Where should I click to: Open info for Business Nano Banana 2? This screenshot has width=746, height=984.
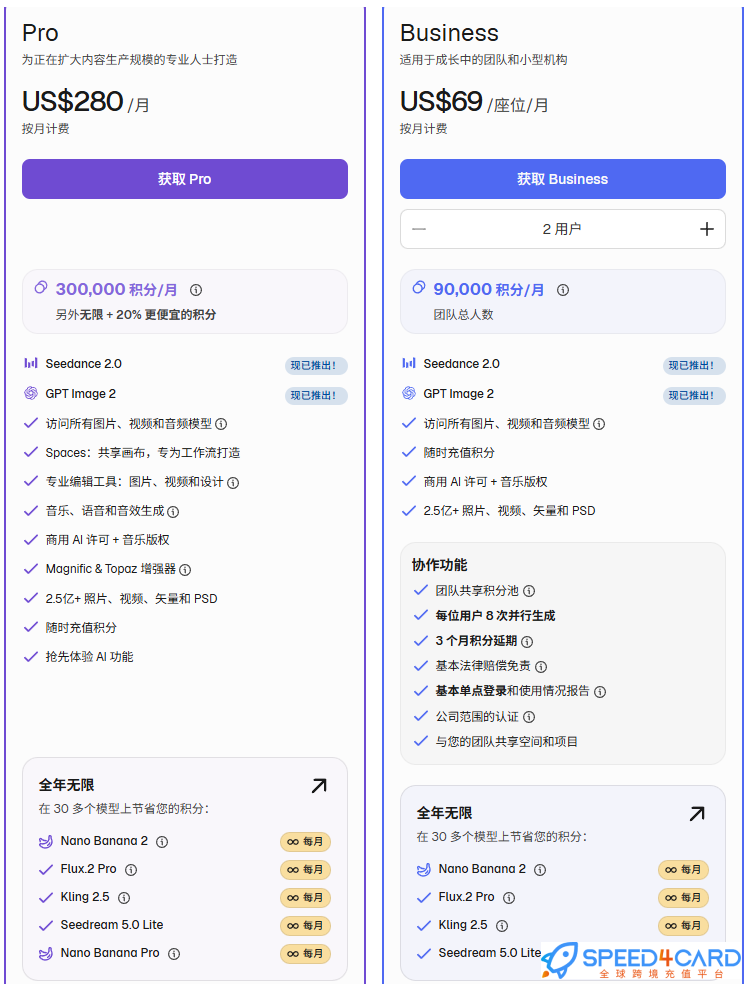(540, 870)
